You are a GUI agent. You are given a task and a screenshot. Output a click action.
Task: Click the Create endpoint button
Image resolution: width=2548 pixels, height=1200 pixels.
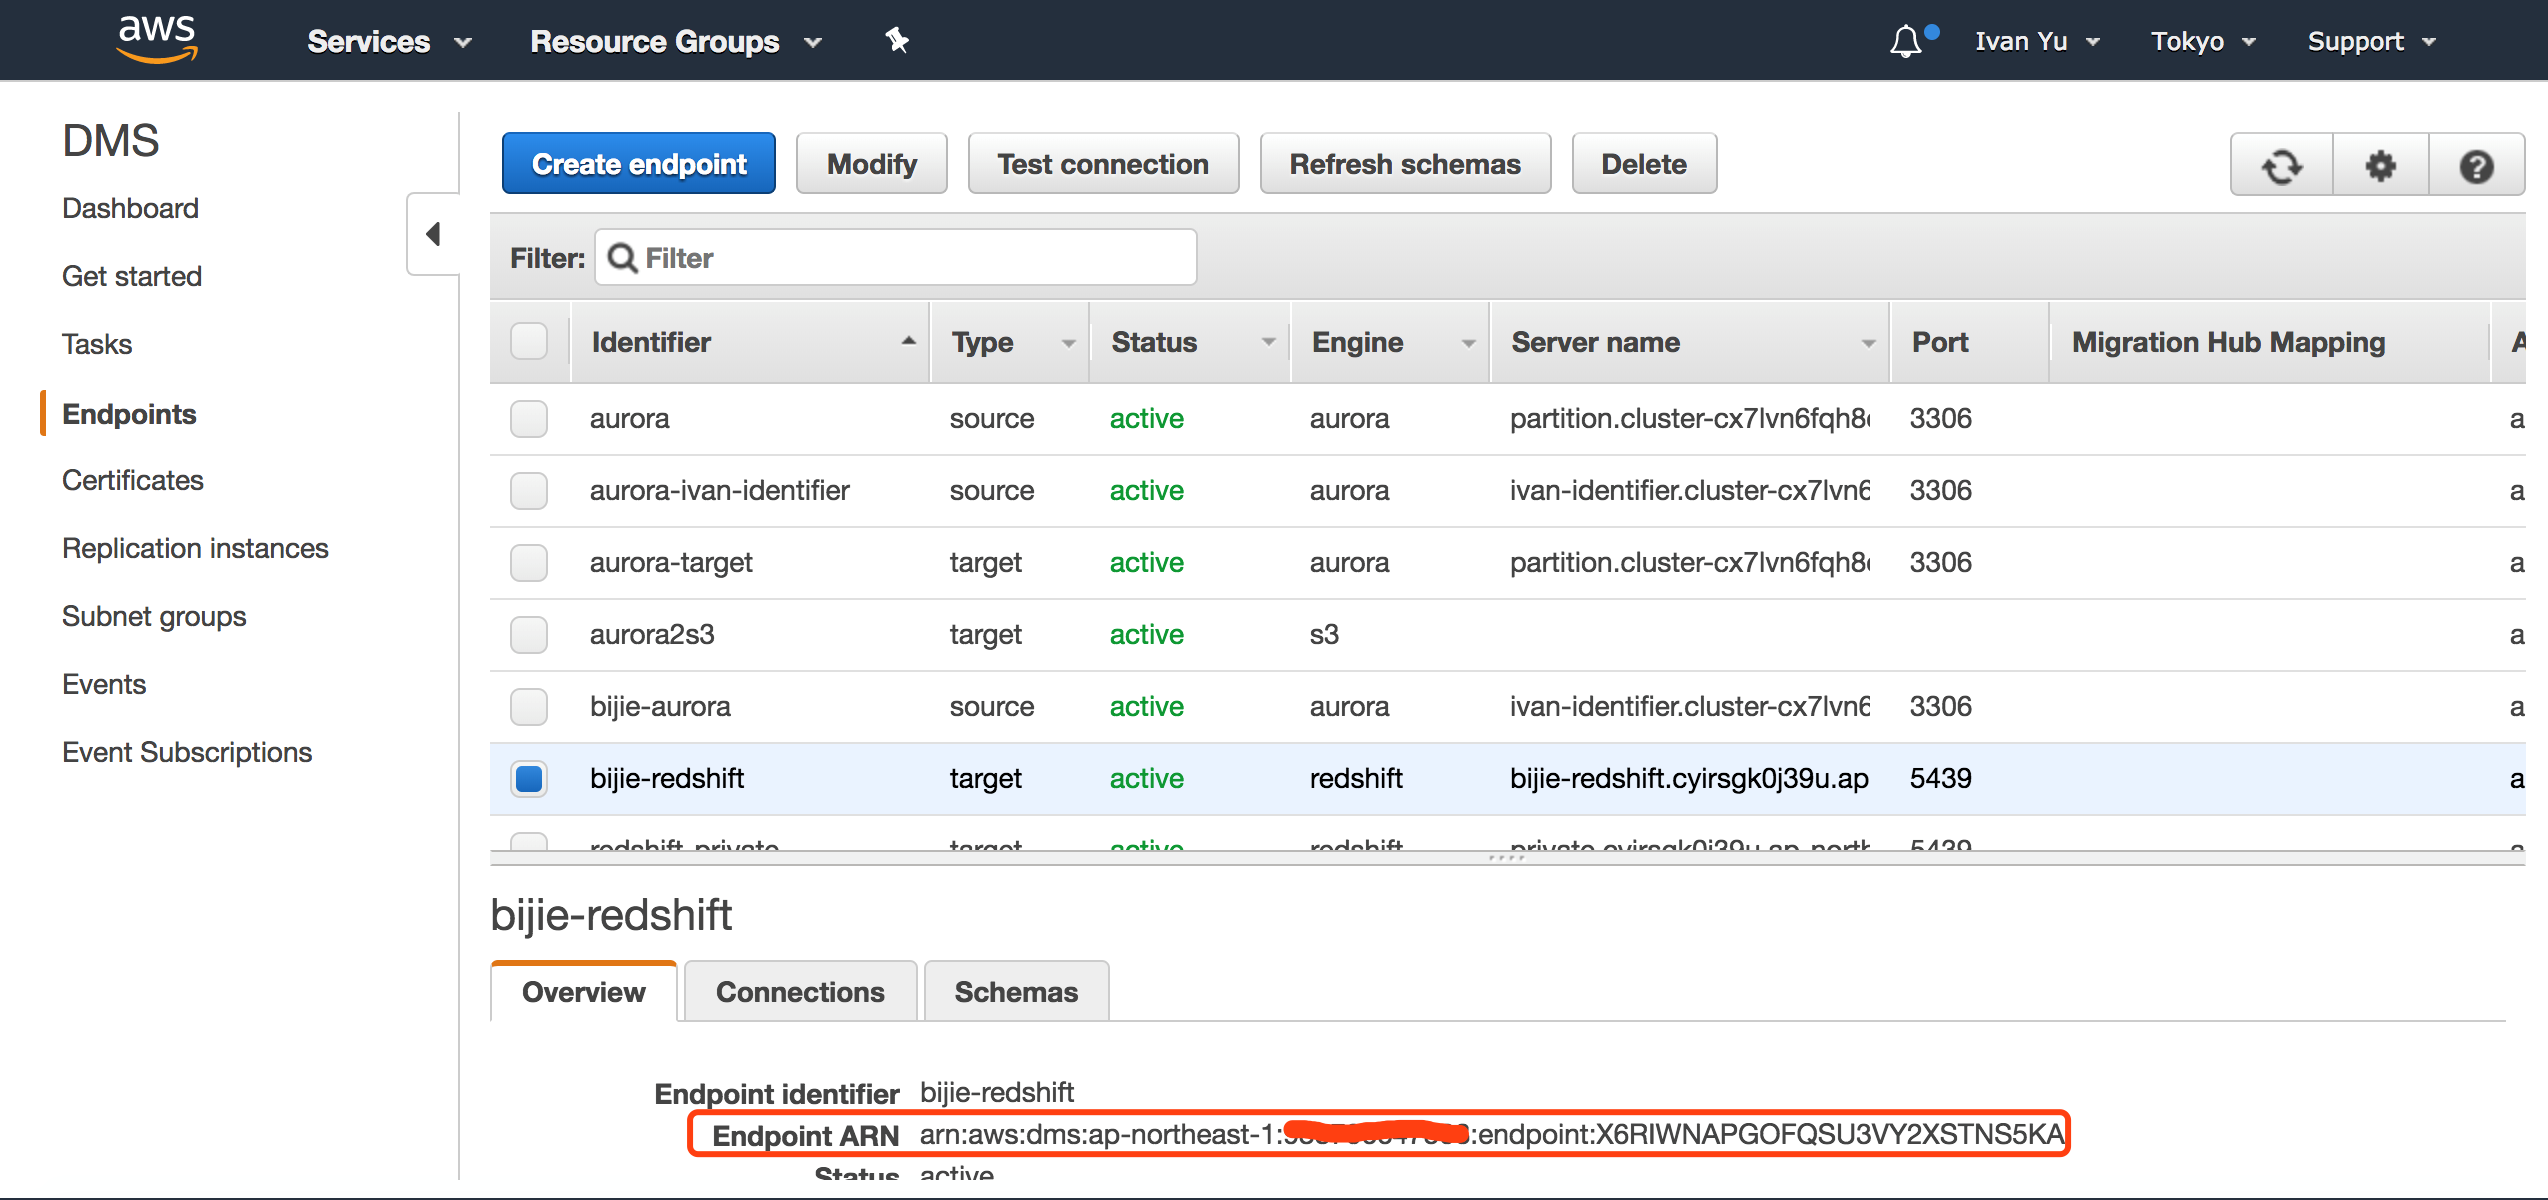point(639,164)
